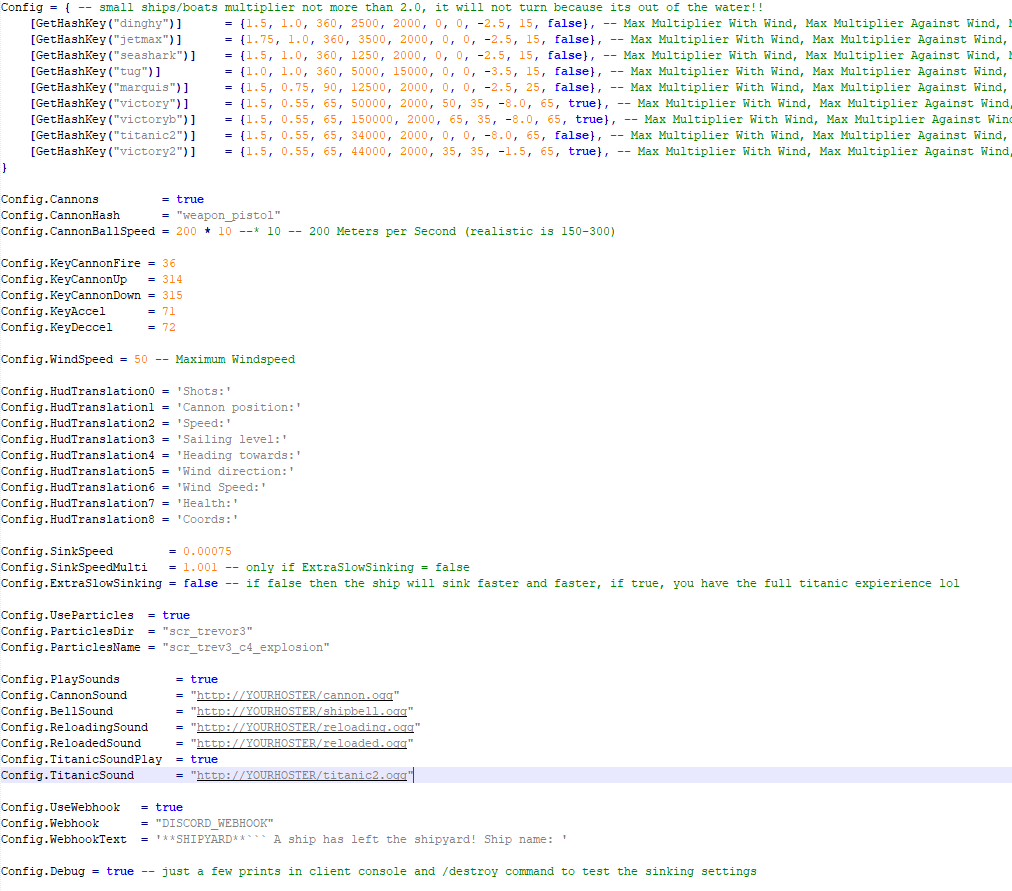Click the "DISCORD_WEBHOOK" string
Screen dimensions: 1012x891
click(214, 823)
